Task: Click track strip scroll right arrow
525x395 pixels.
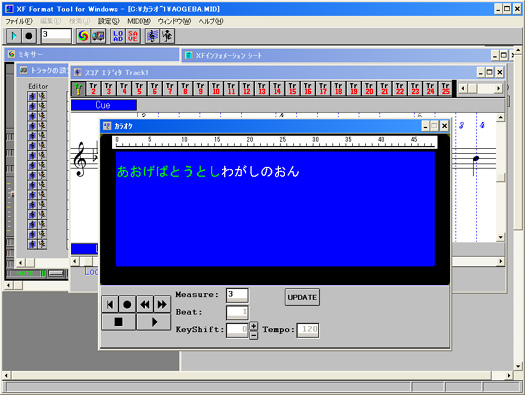Action: [x=499, y=88]
